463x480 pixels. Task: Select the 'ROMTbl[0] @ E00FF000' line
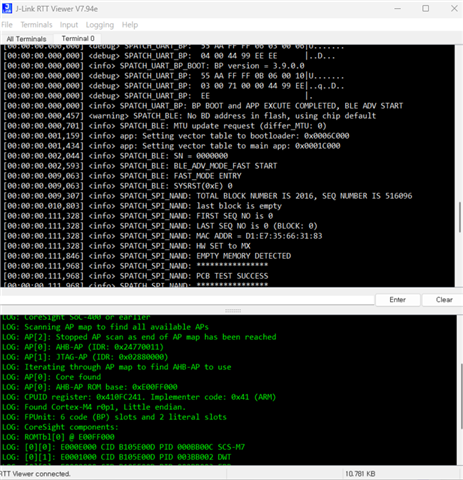pos(58,437)
